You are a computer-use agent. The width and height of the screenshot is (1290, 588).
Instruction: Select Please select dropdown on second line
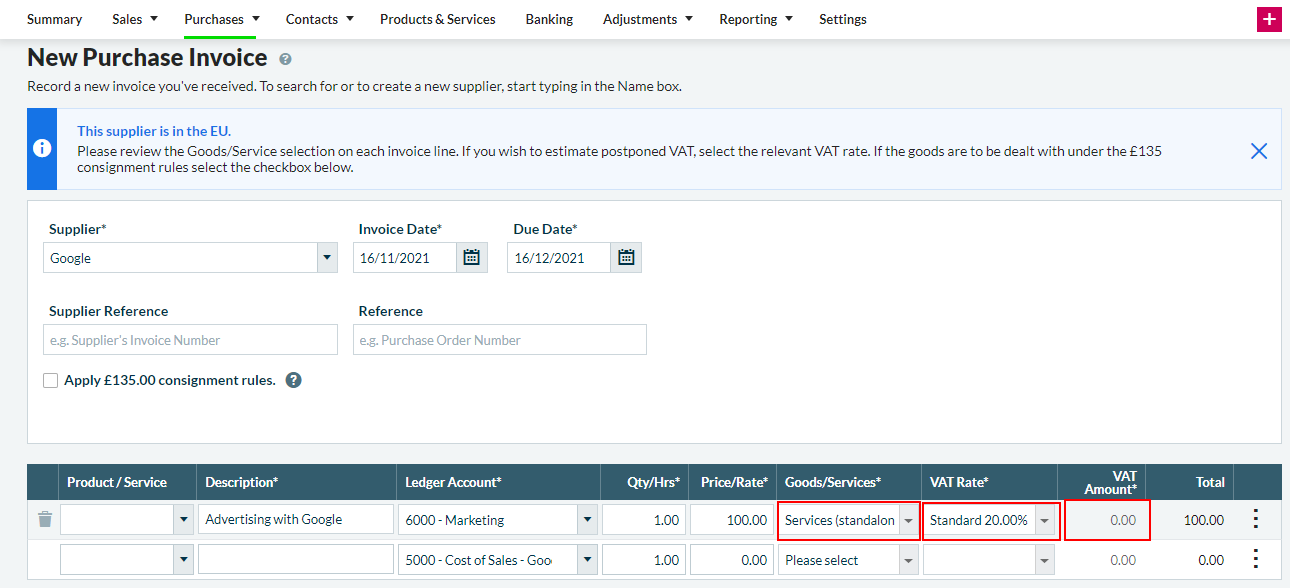847,560
